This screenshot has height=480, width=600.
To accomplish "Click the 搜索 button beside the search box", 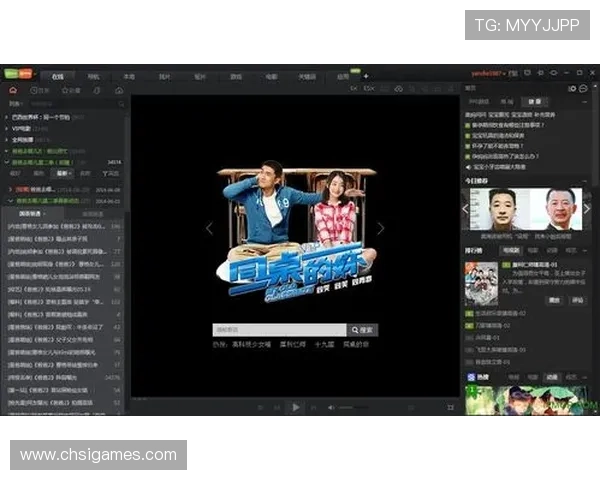I will pyautogui.click(x=362, y=329).
